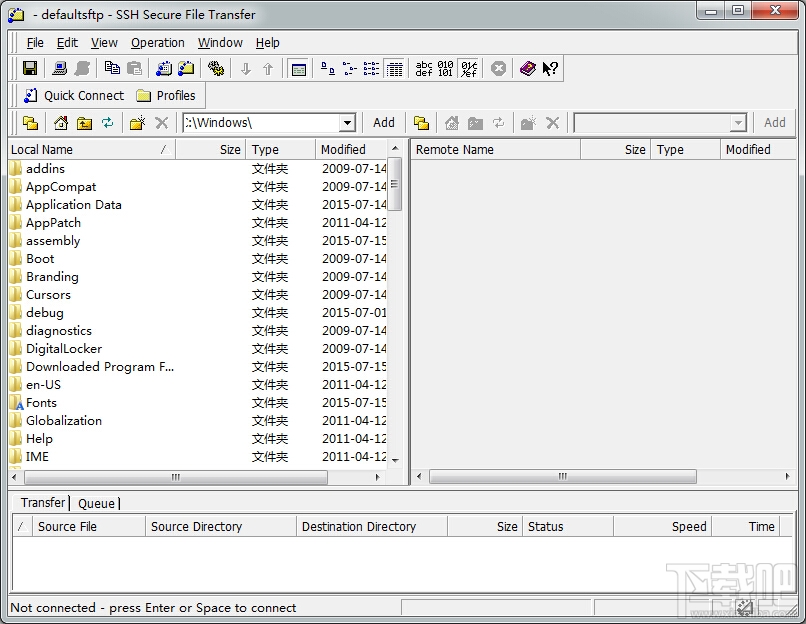Sort transfers by Status column
Screen dimensions: 806x624
pos(567,527)
